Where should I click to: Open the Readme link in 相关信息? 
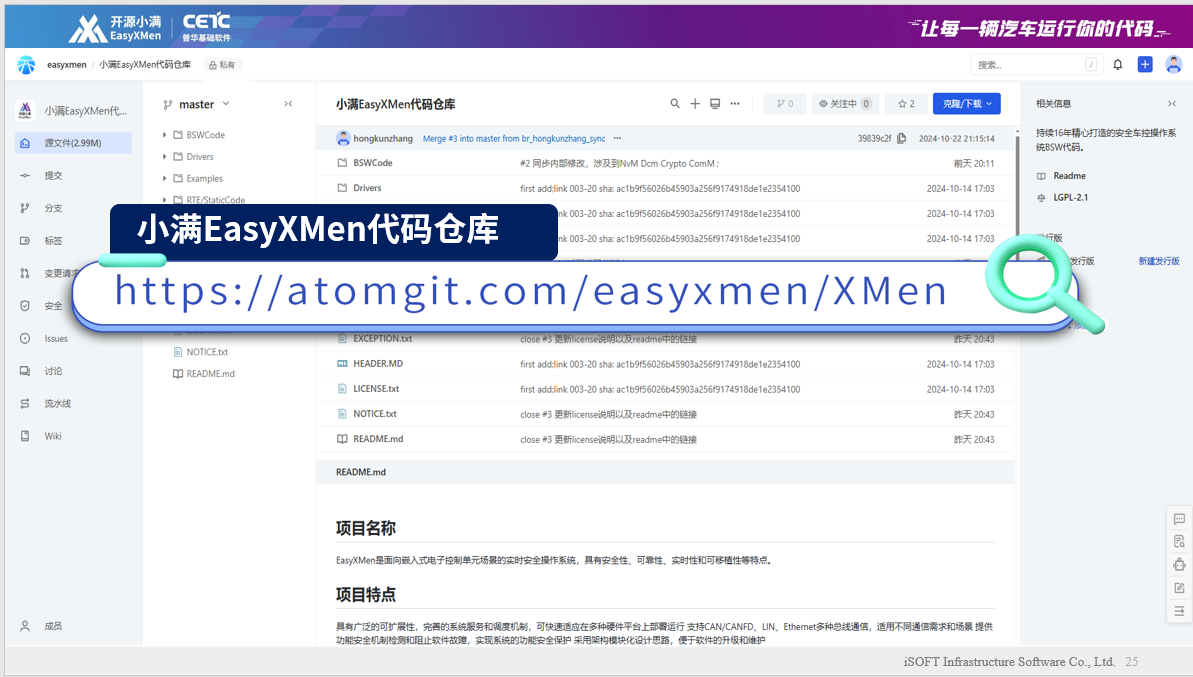[1069, 176]
